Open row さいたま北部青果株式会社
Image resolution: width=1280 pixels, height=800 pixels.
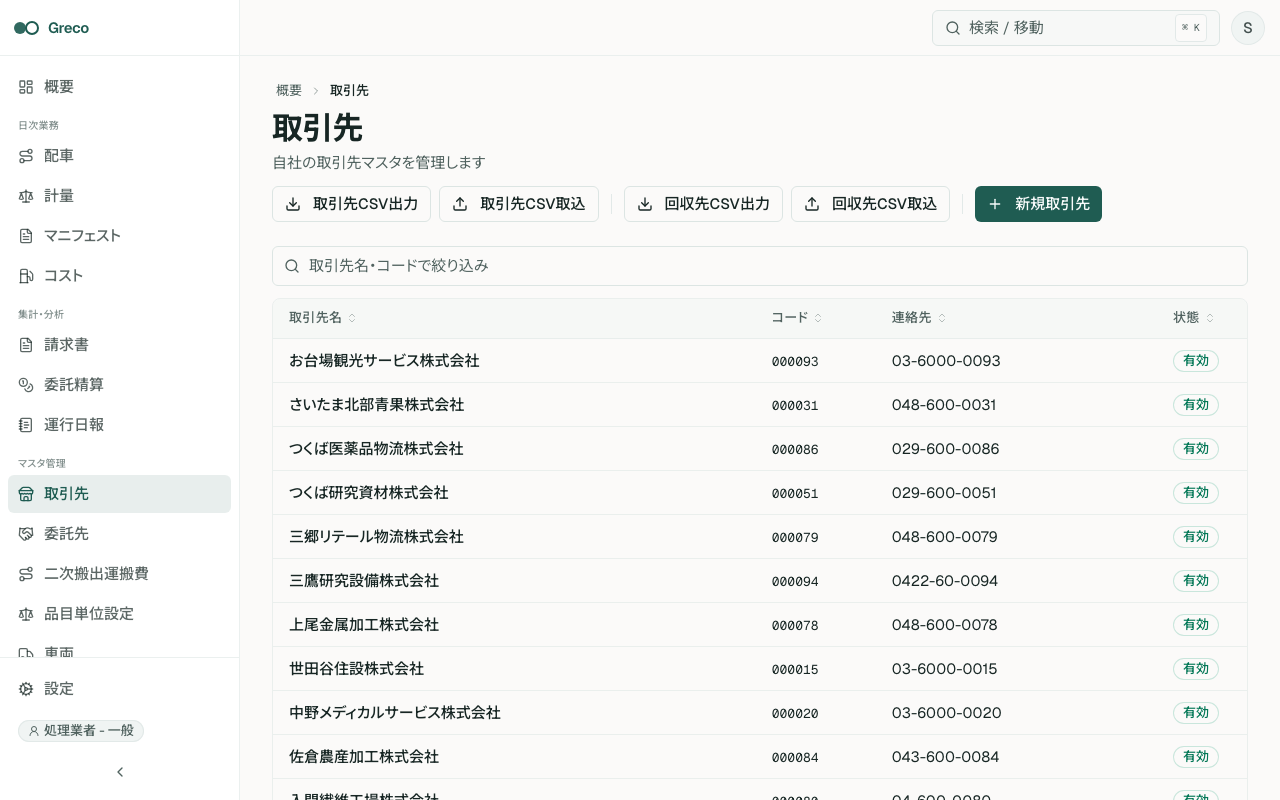[760, 405]
